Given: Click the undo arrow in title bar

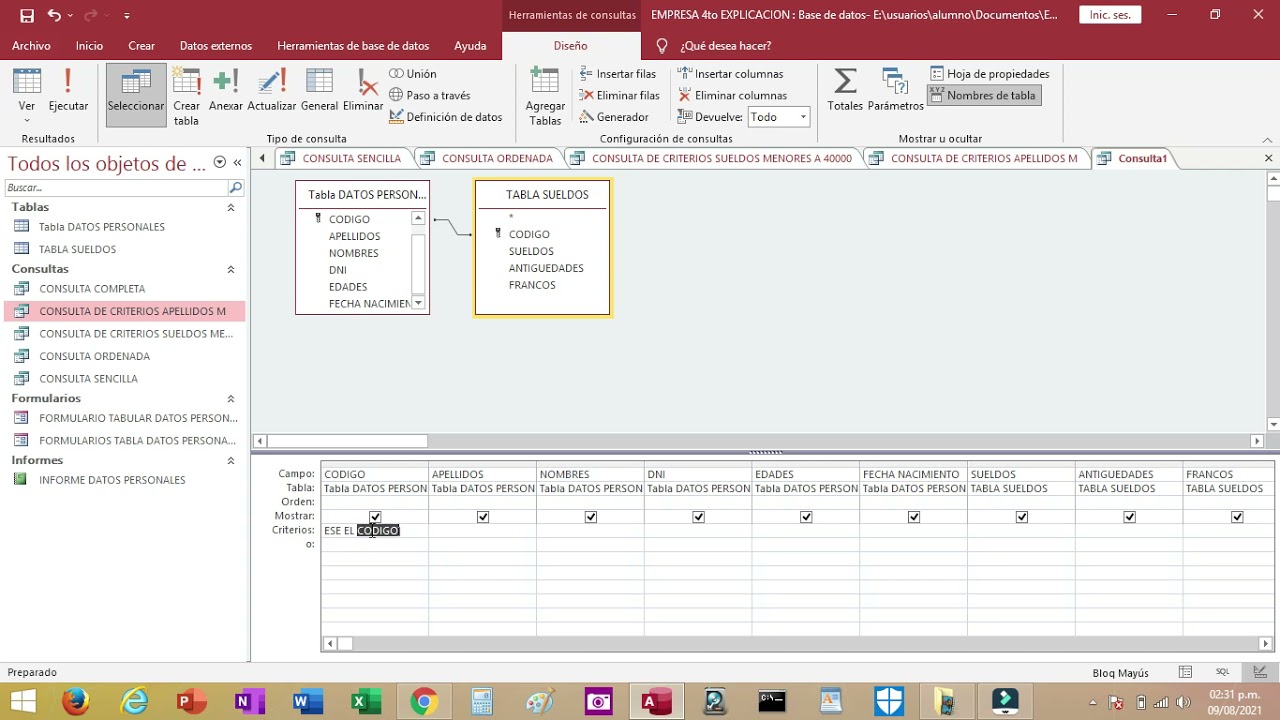Looking at the screenshot, I should click(54, 15).
